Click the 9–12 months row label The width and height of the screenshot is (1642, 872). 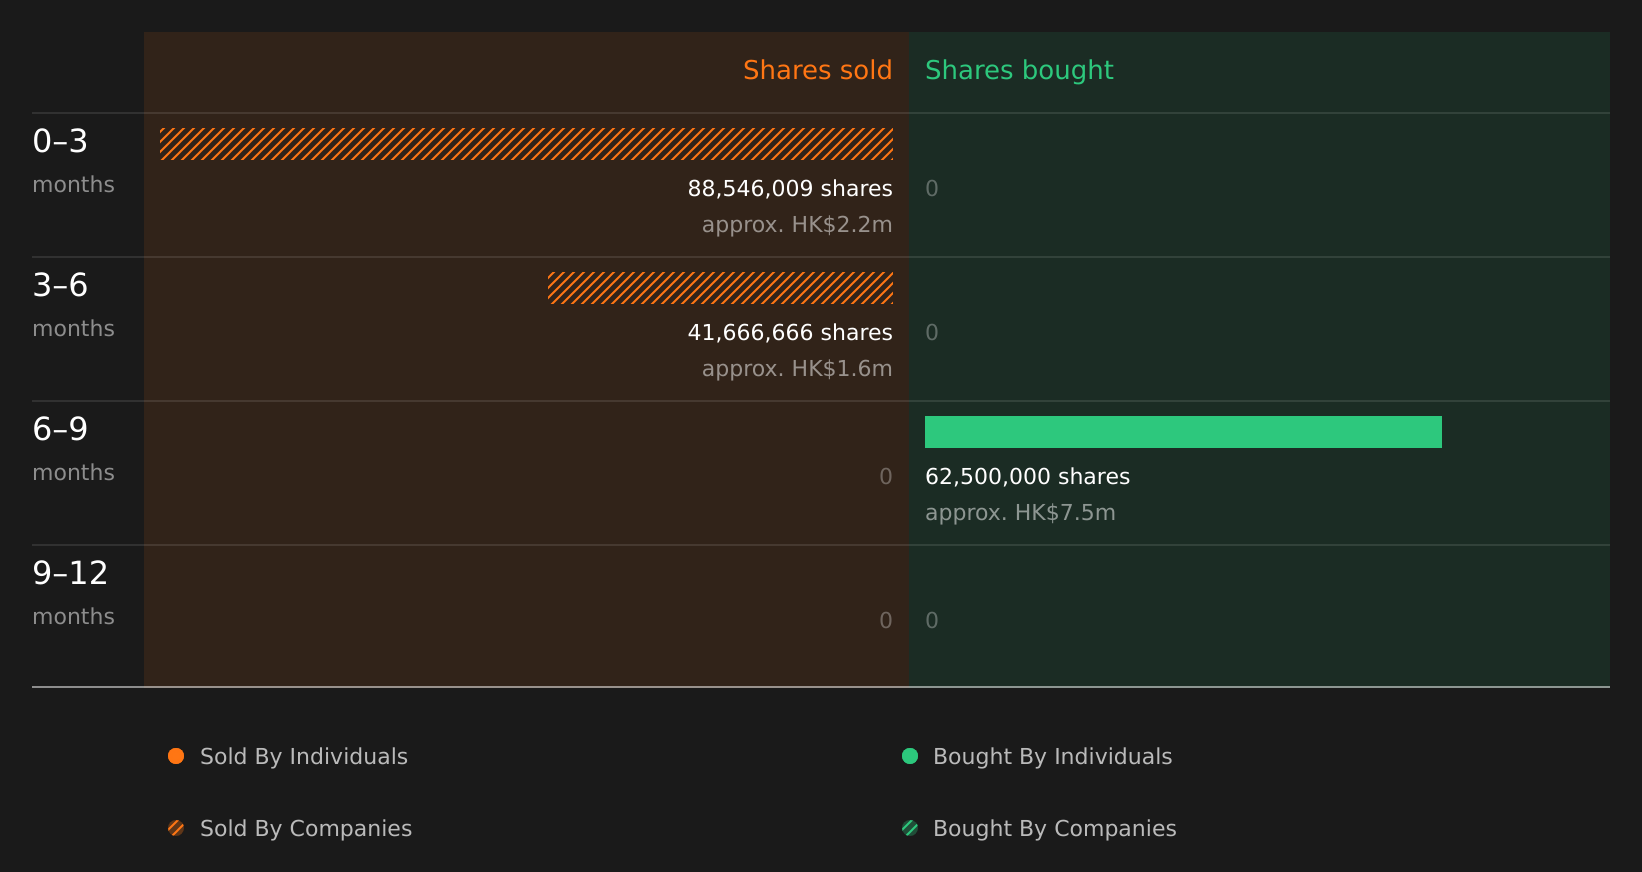coord(73,594)
